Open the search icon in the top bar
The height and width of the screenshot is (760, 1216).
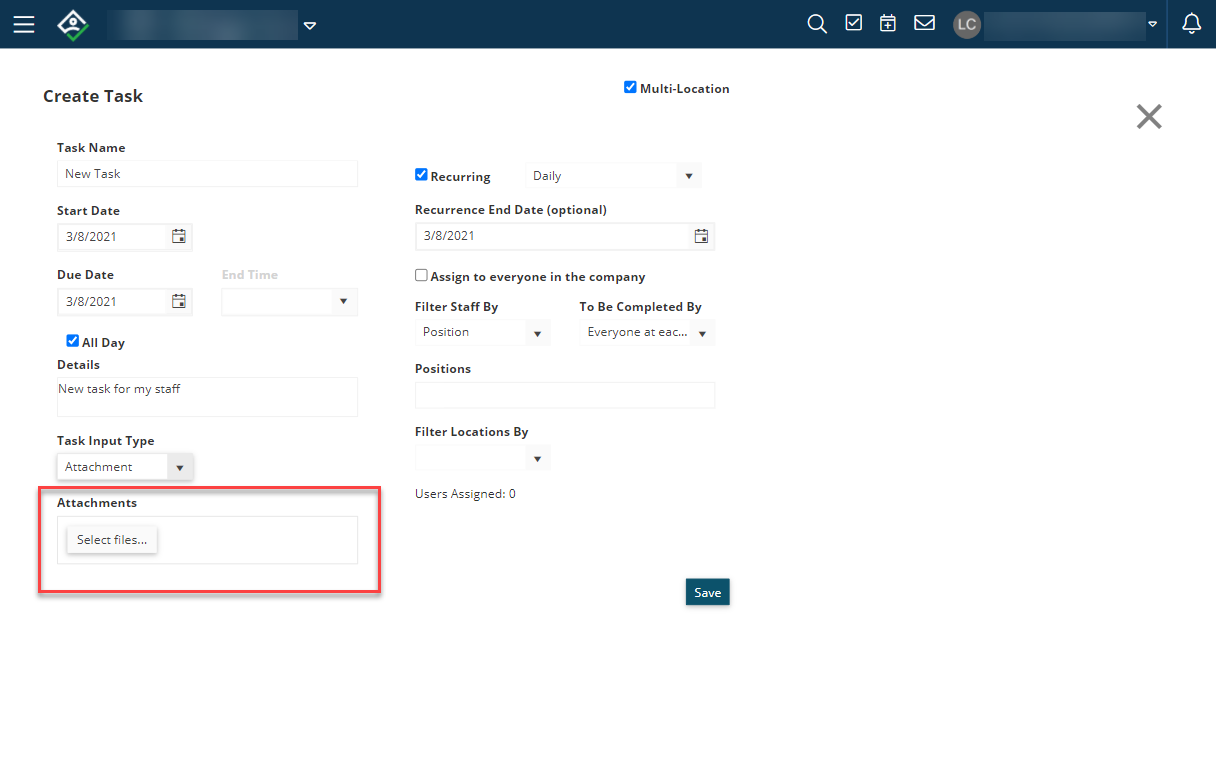(816, 23)
